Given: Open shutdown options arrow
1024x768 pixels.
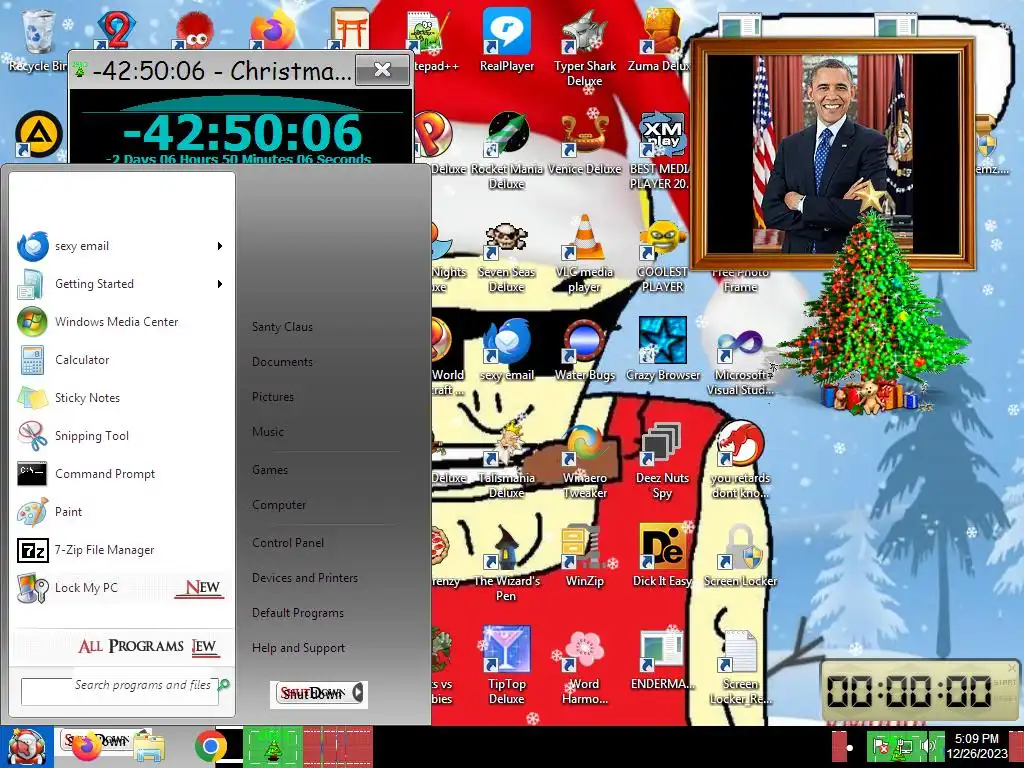Looking at the screenshot, I should tap(358, 694).
